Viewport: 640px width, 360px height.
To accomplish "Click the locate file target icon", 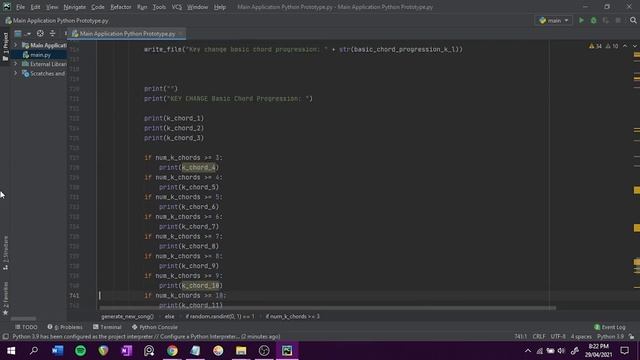I will tap(40, 34).
